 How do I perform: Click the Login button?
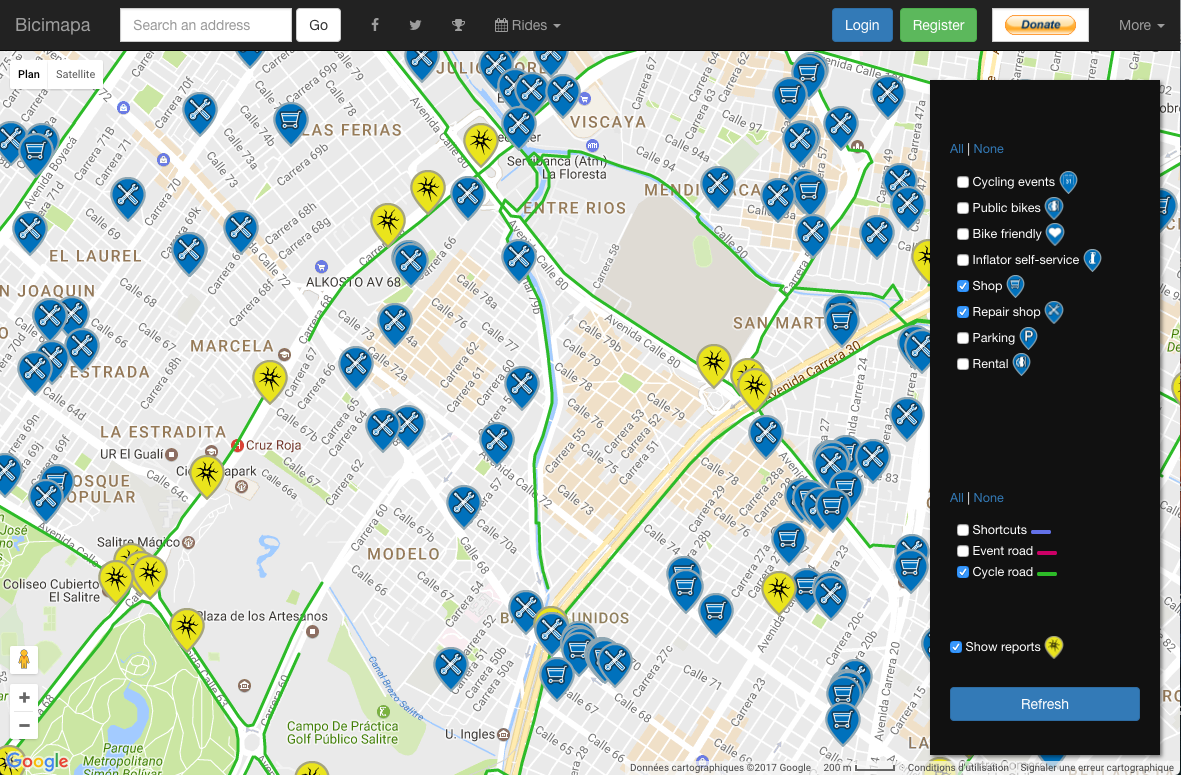click(x=862, y=25)
